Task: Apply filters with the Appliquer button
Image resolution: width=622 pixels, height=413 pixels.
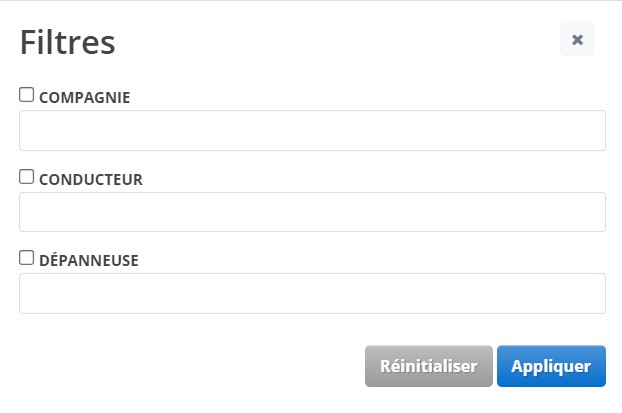Action: (x=551, y=367)
